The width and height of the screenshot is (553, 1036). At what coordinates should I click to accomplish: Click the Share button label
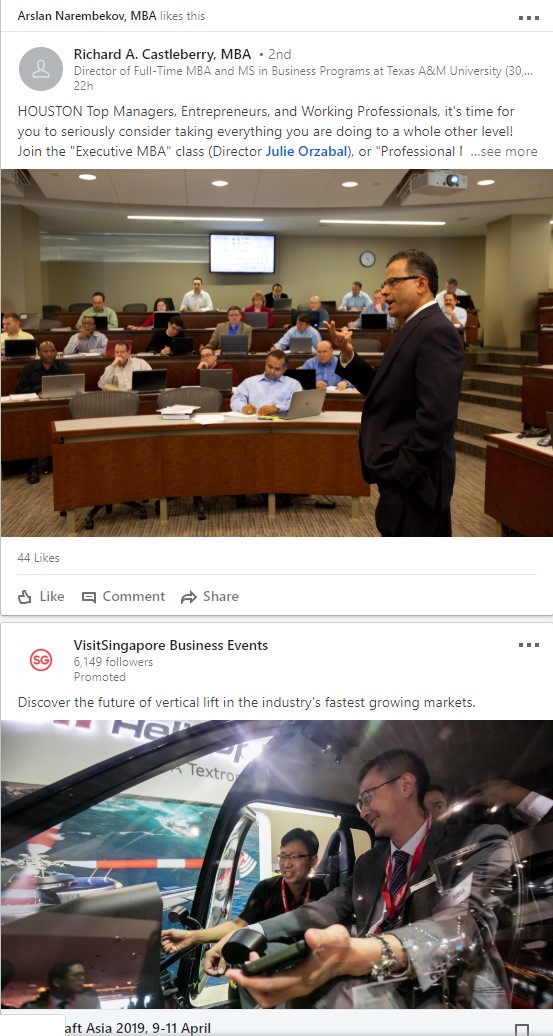221,597
